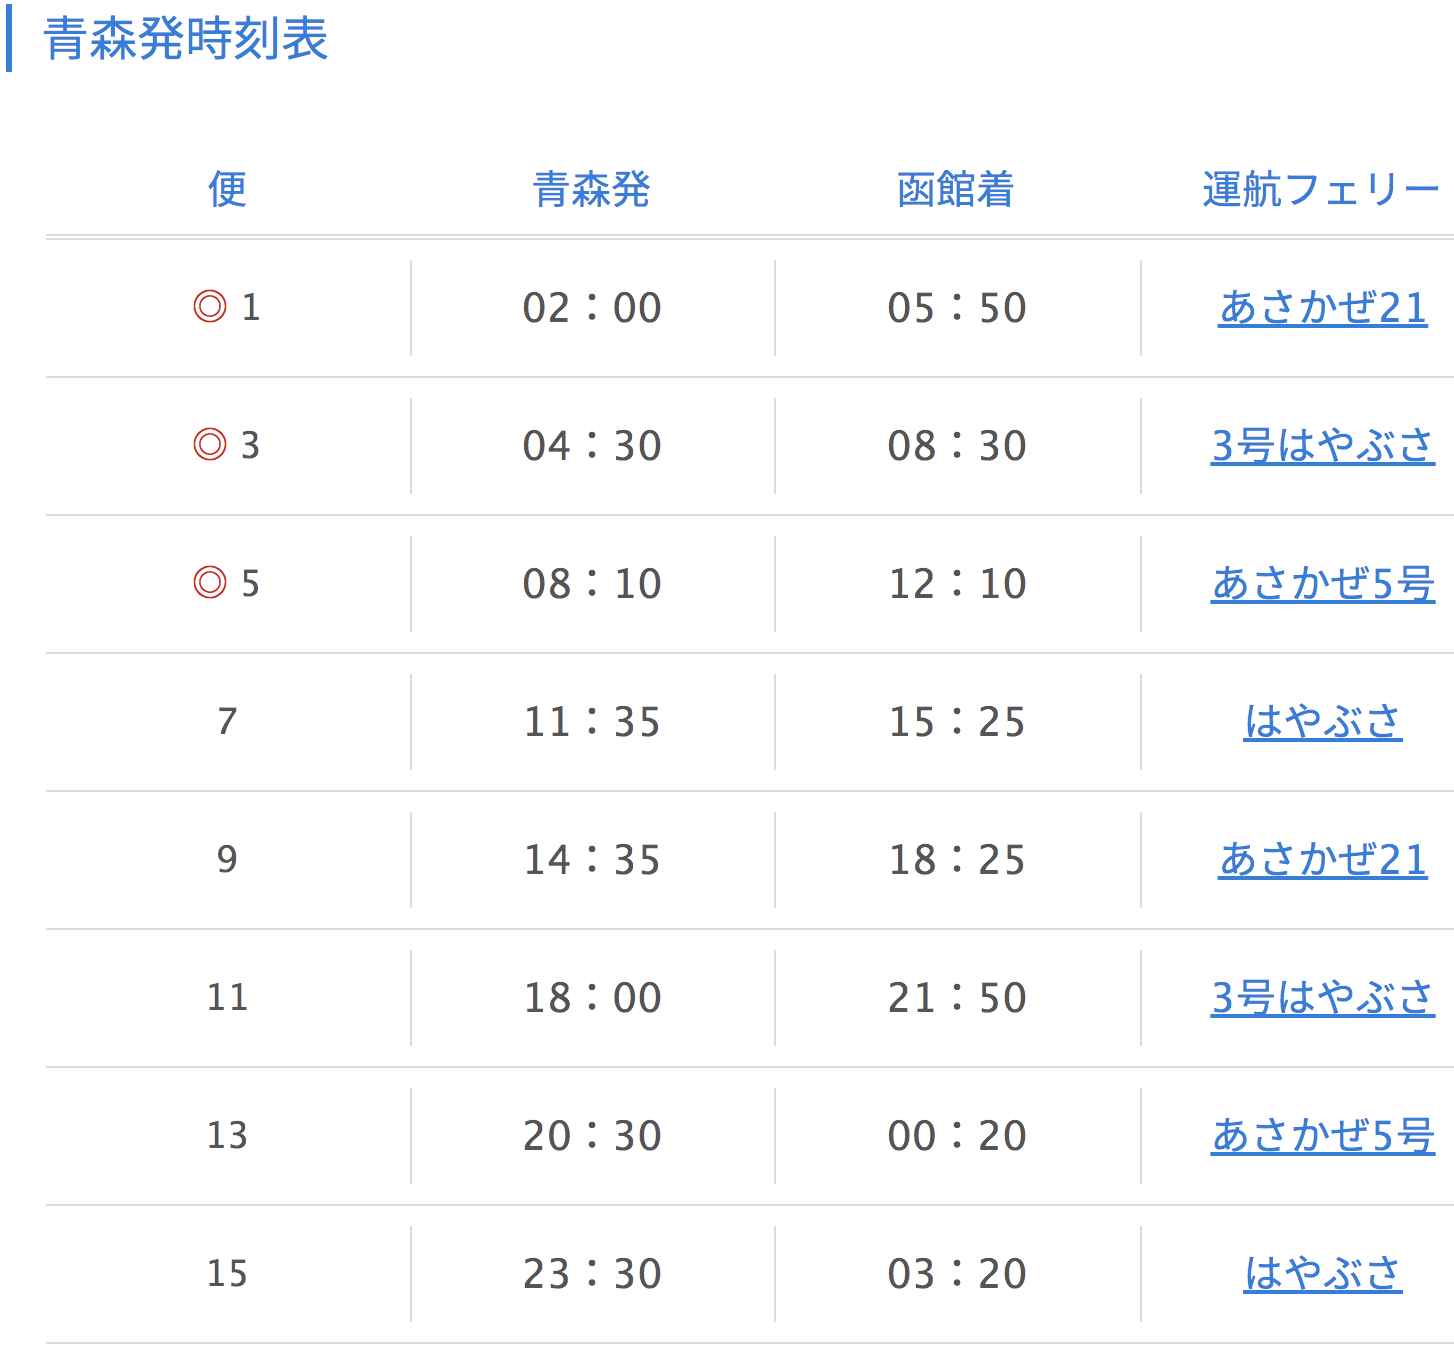Click the 函館着 column header
1454x1346 pixels.
[956, 189]
